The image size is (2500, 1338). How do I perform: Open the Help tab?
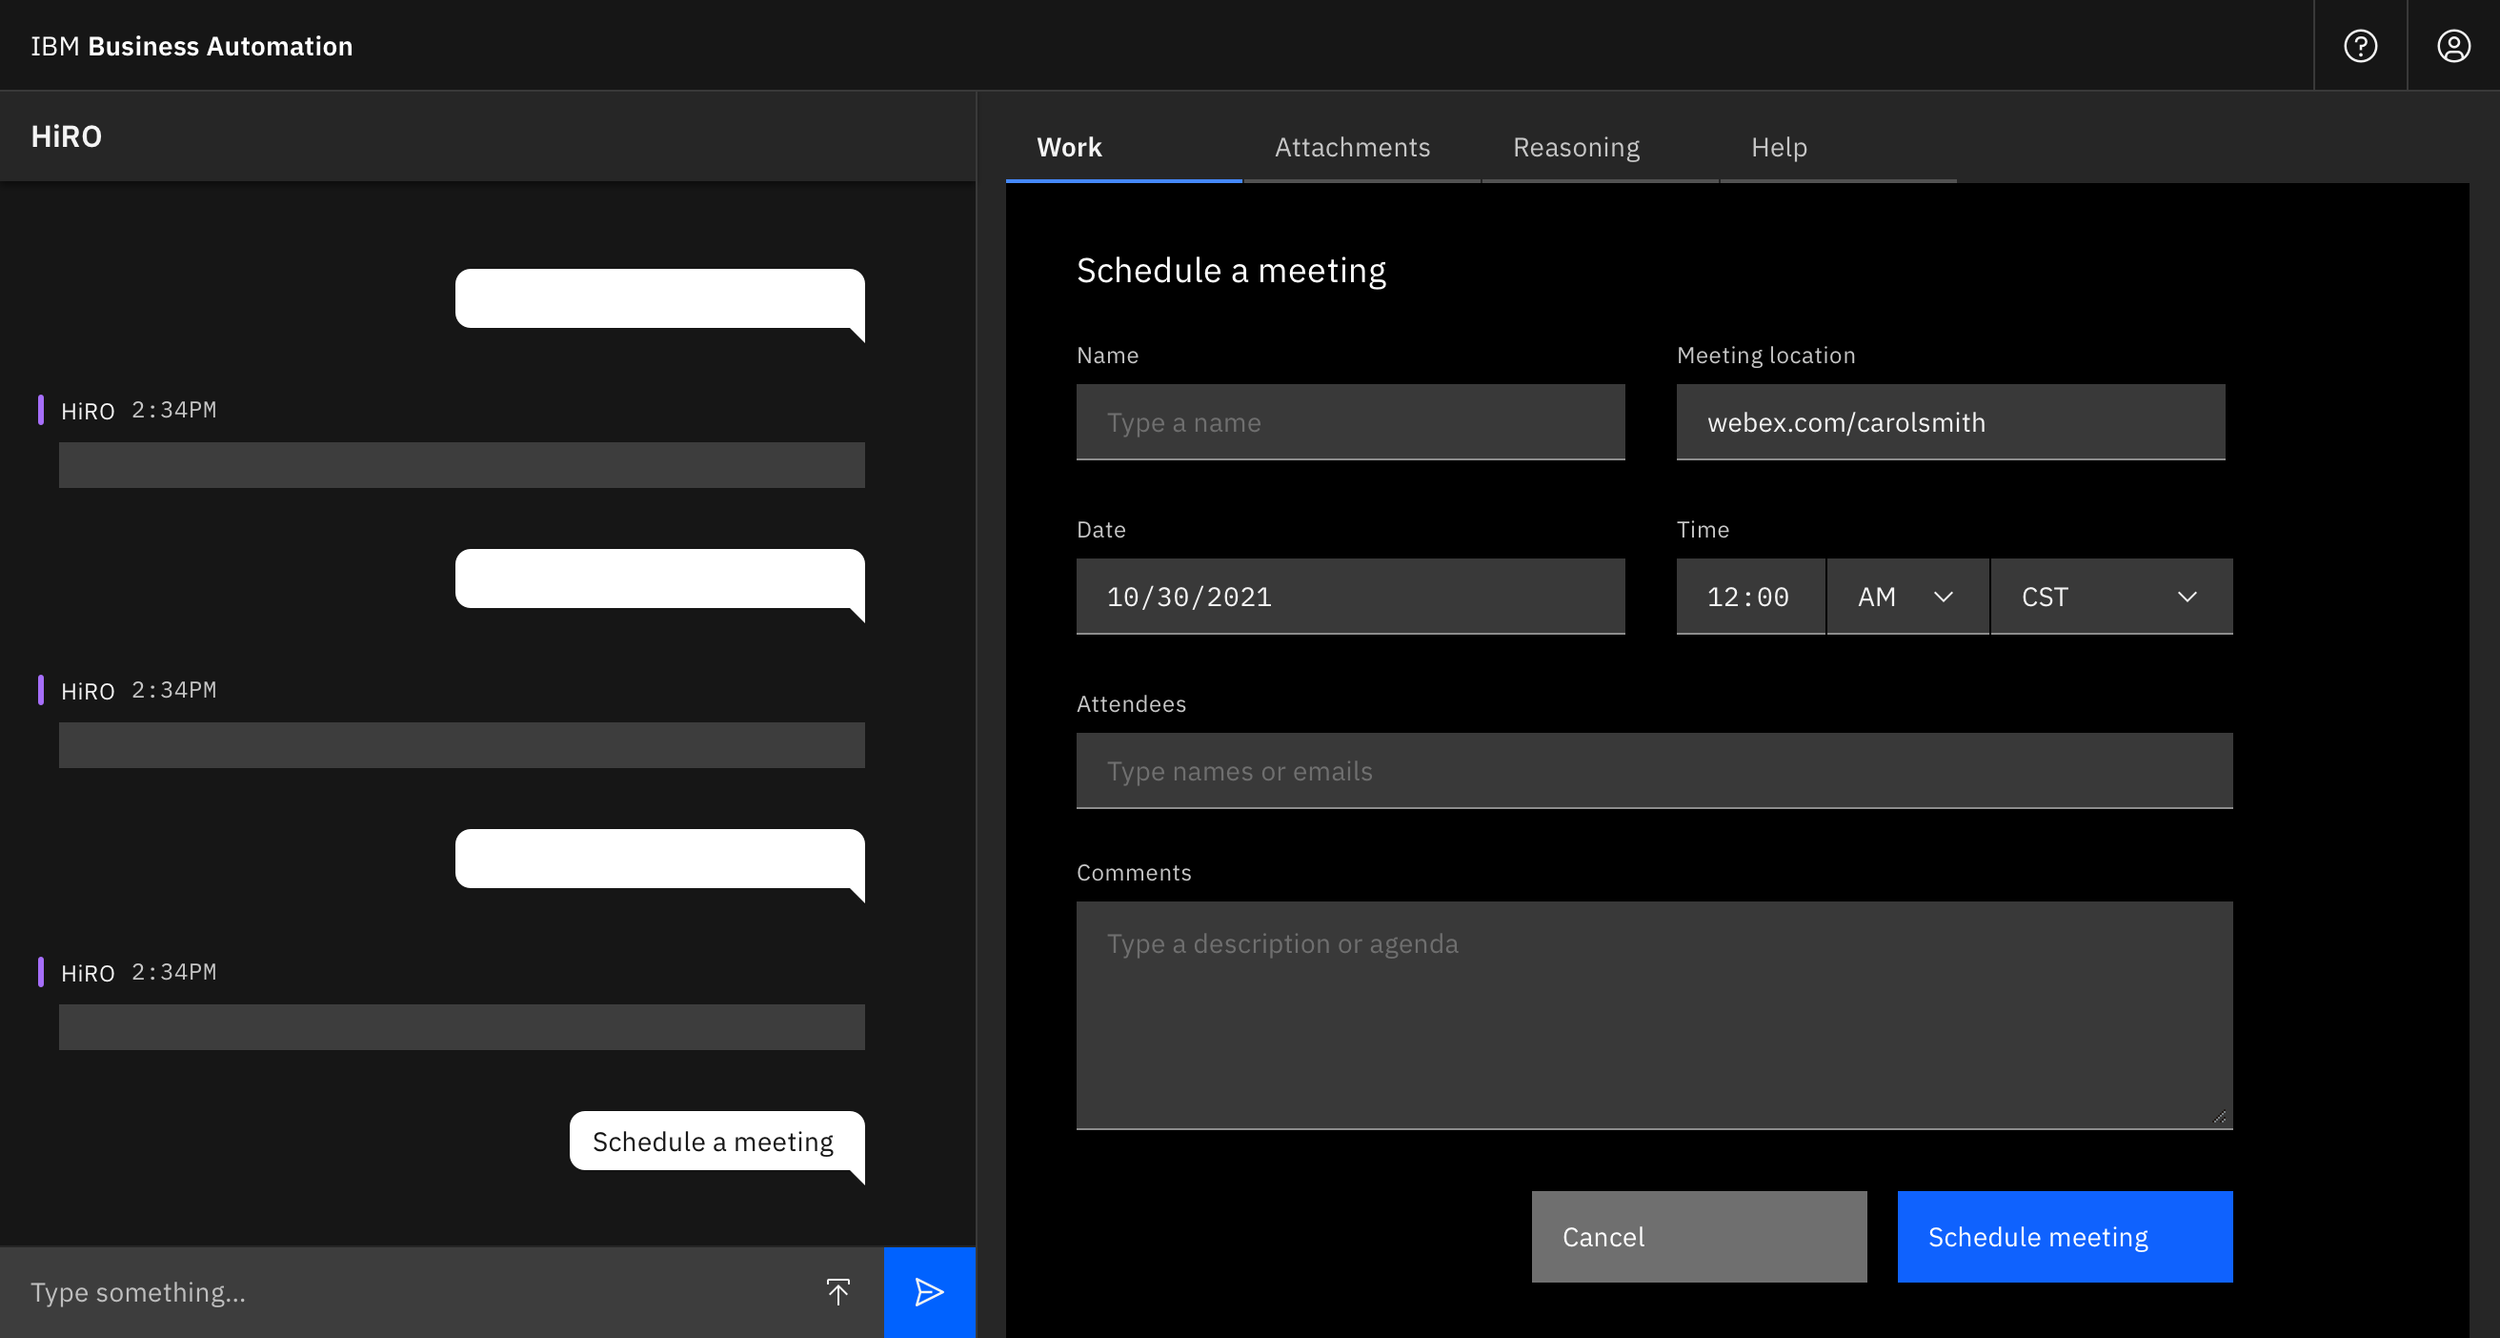pos(1837,148)
